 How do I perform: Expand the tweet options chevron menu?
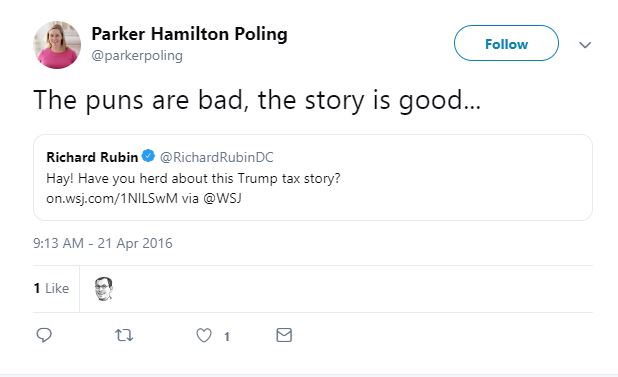click(x=585, y=45)
